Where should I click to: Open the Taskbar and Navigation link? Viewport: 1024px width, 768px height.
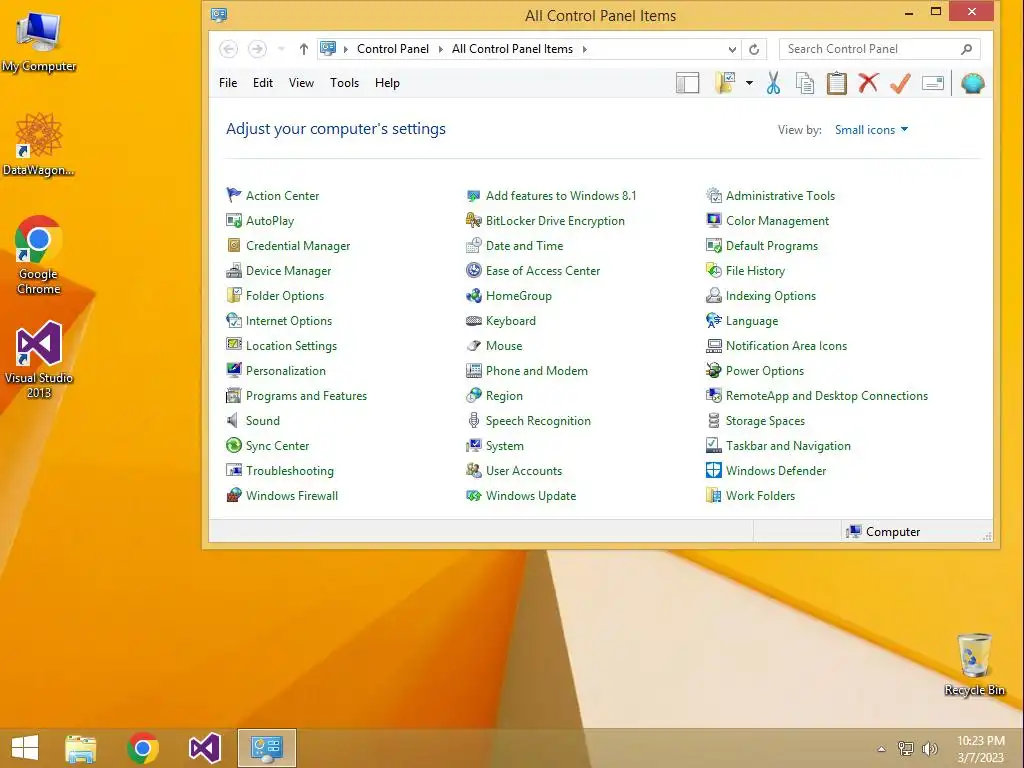(x=788, y=445)
